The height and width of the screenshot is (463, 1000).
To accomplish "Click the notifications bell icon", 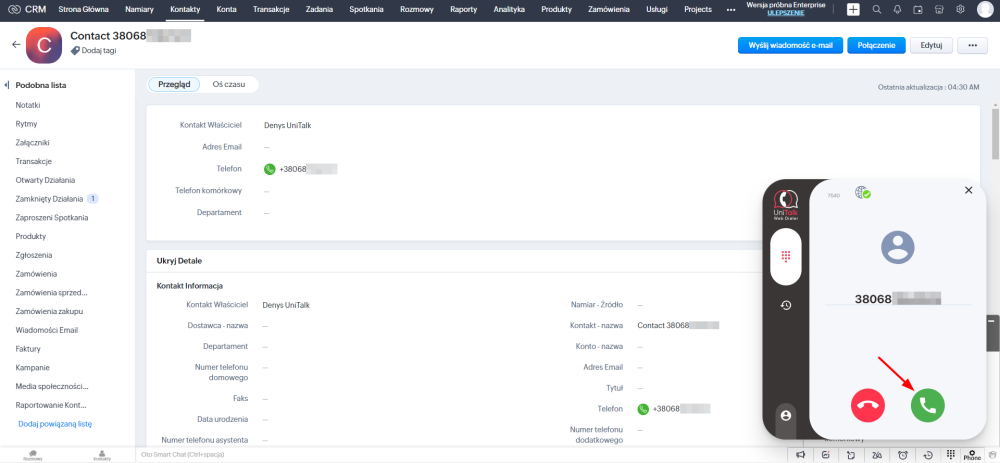I will [898, 9].
